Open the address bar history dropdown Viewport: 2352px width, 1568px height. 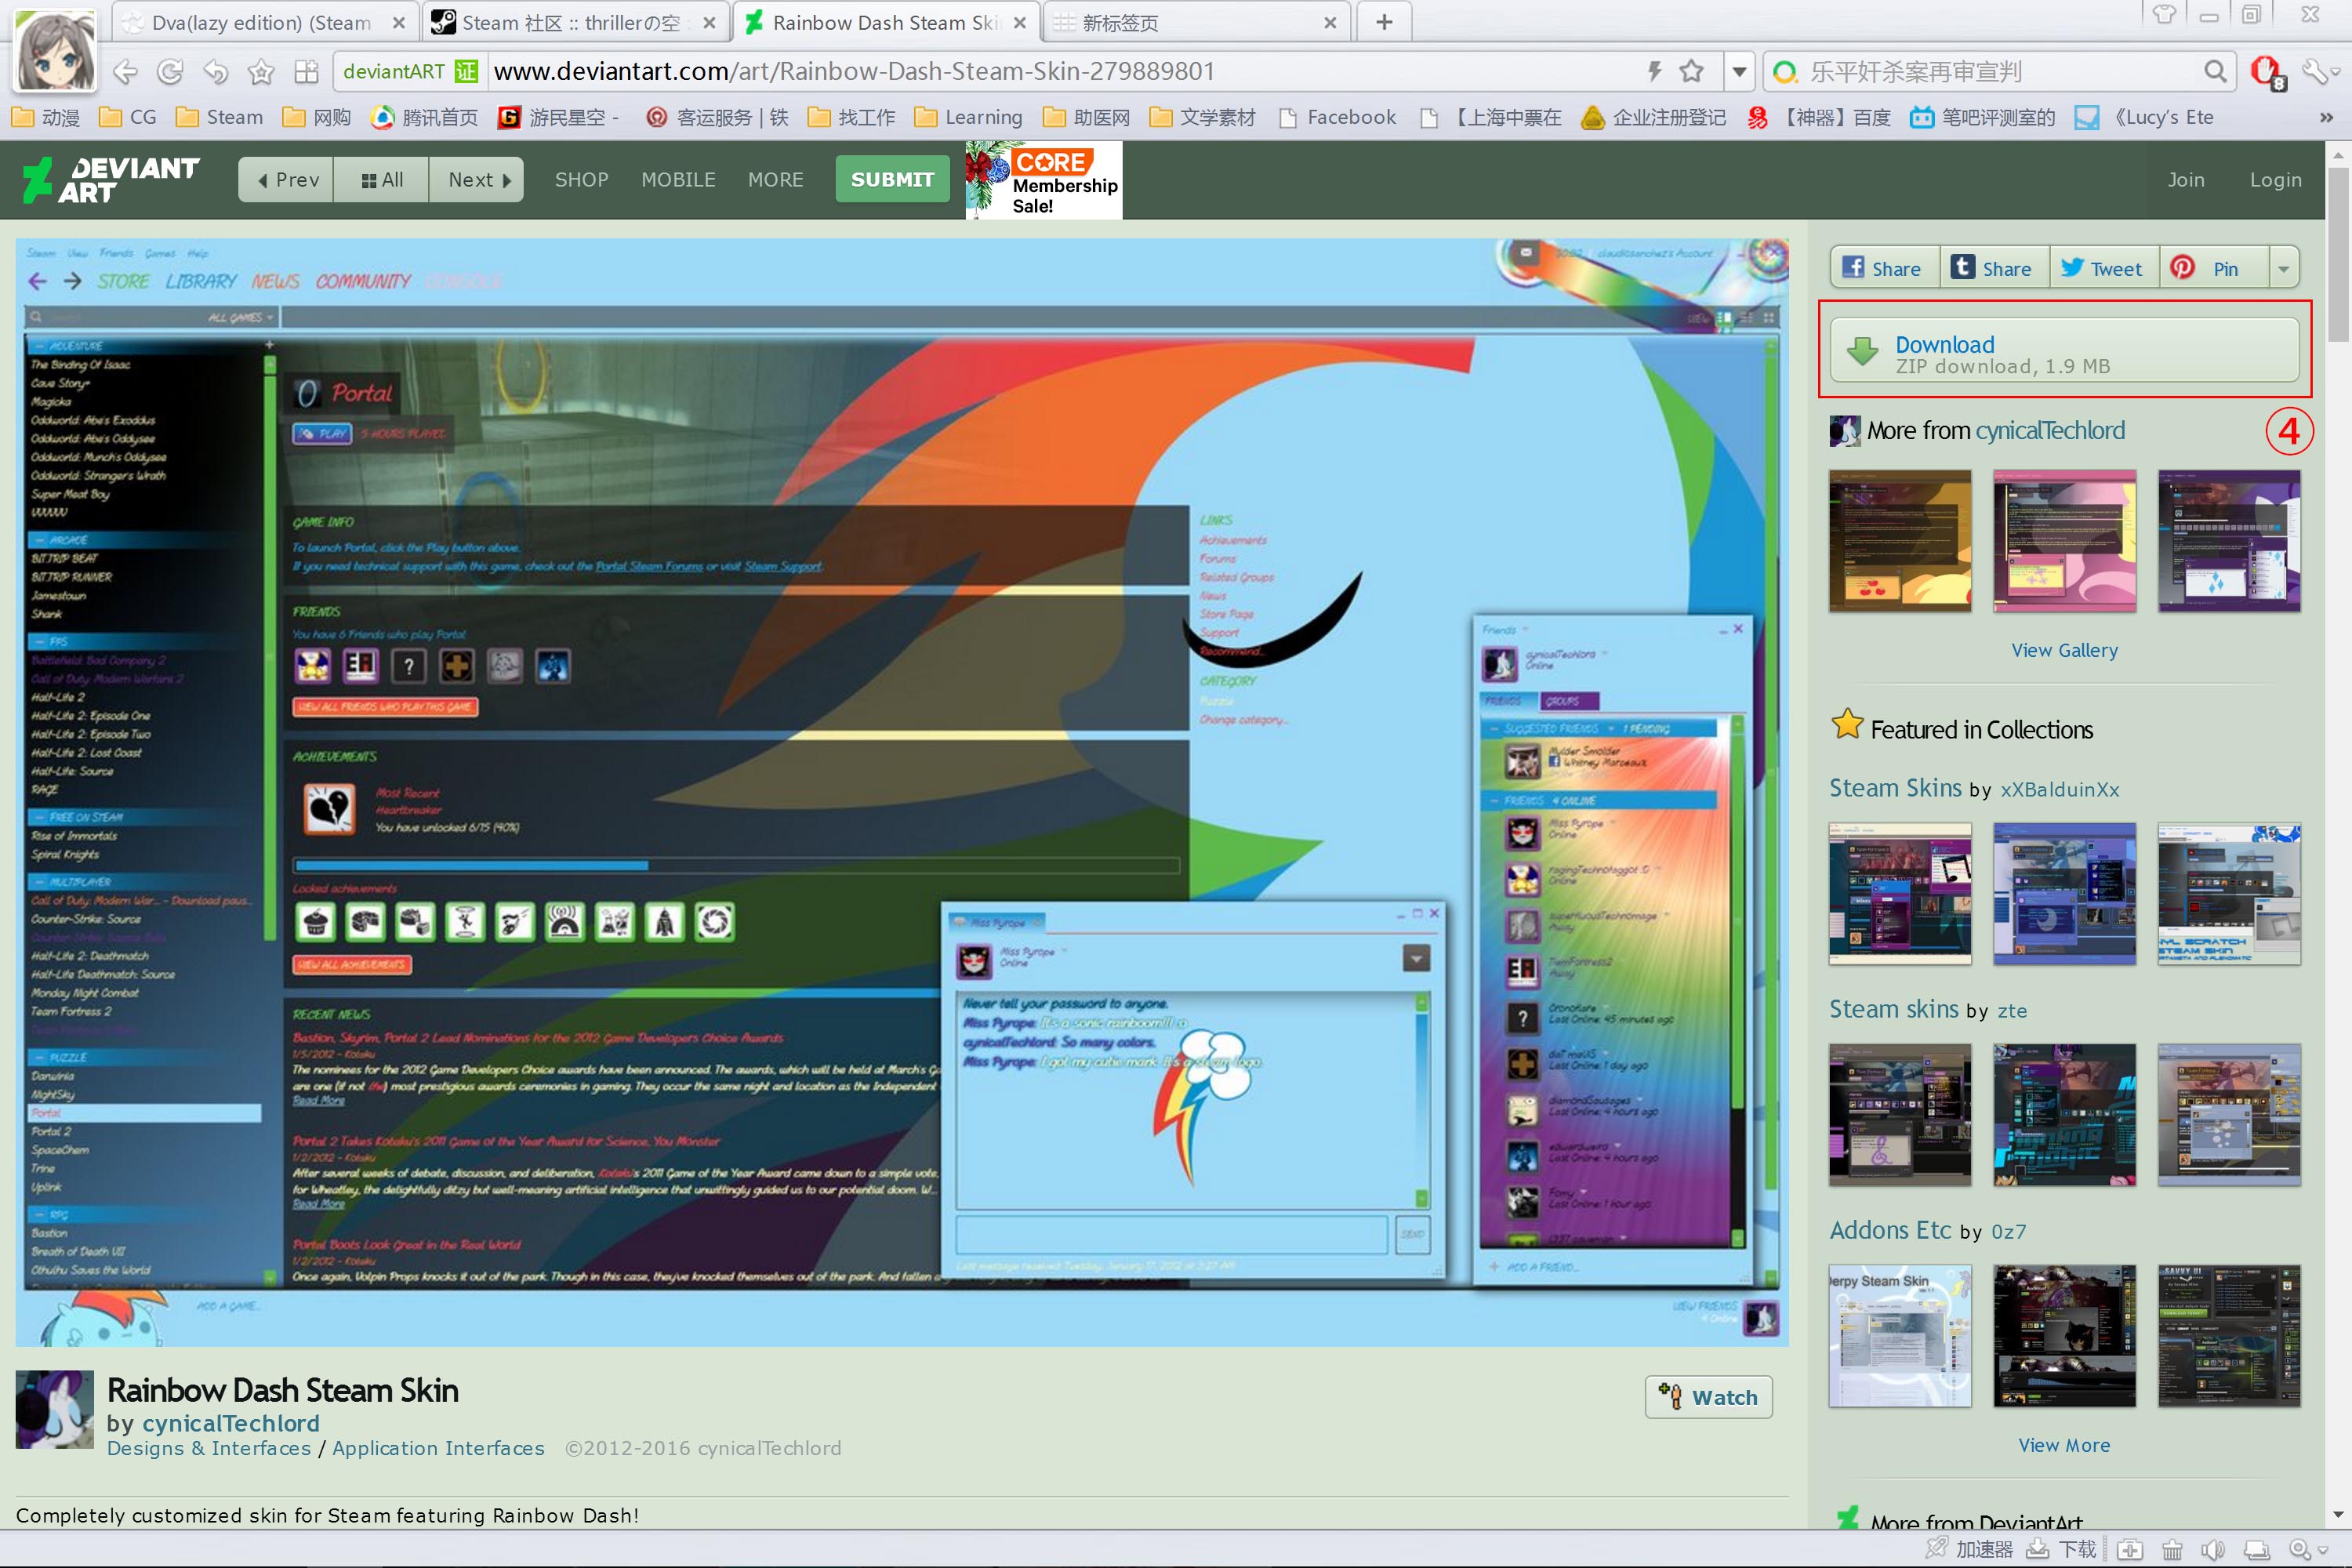coord(1739,71)
